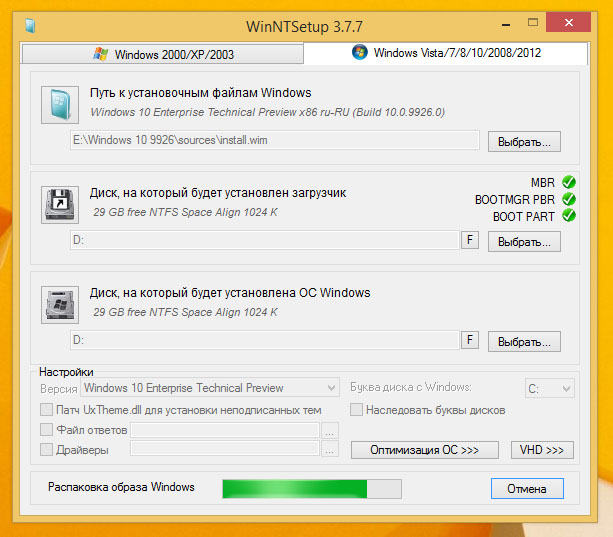This screenshot has height=537, width=613.
Task: Click the install.wim path input field
Action: pos(275,140)
